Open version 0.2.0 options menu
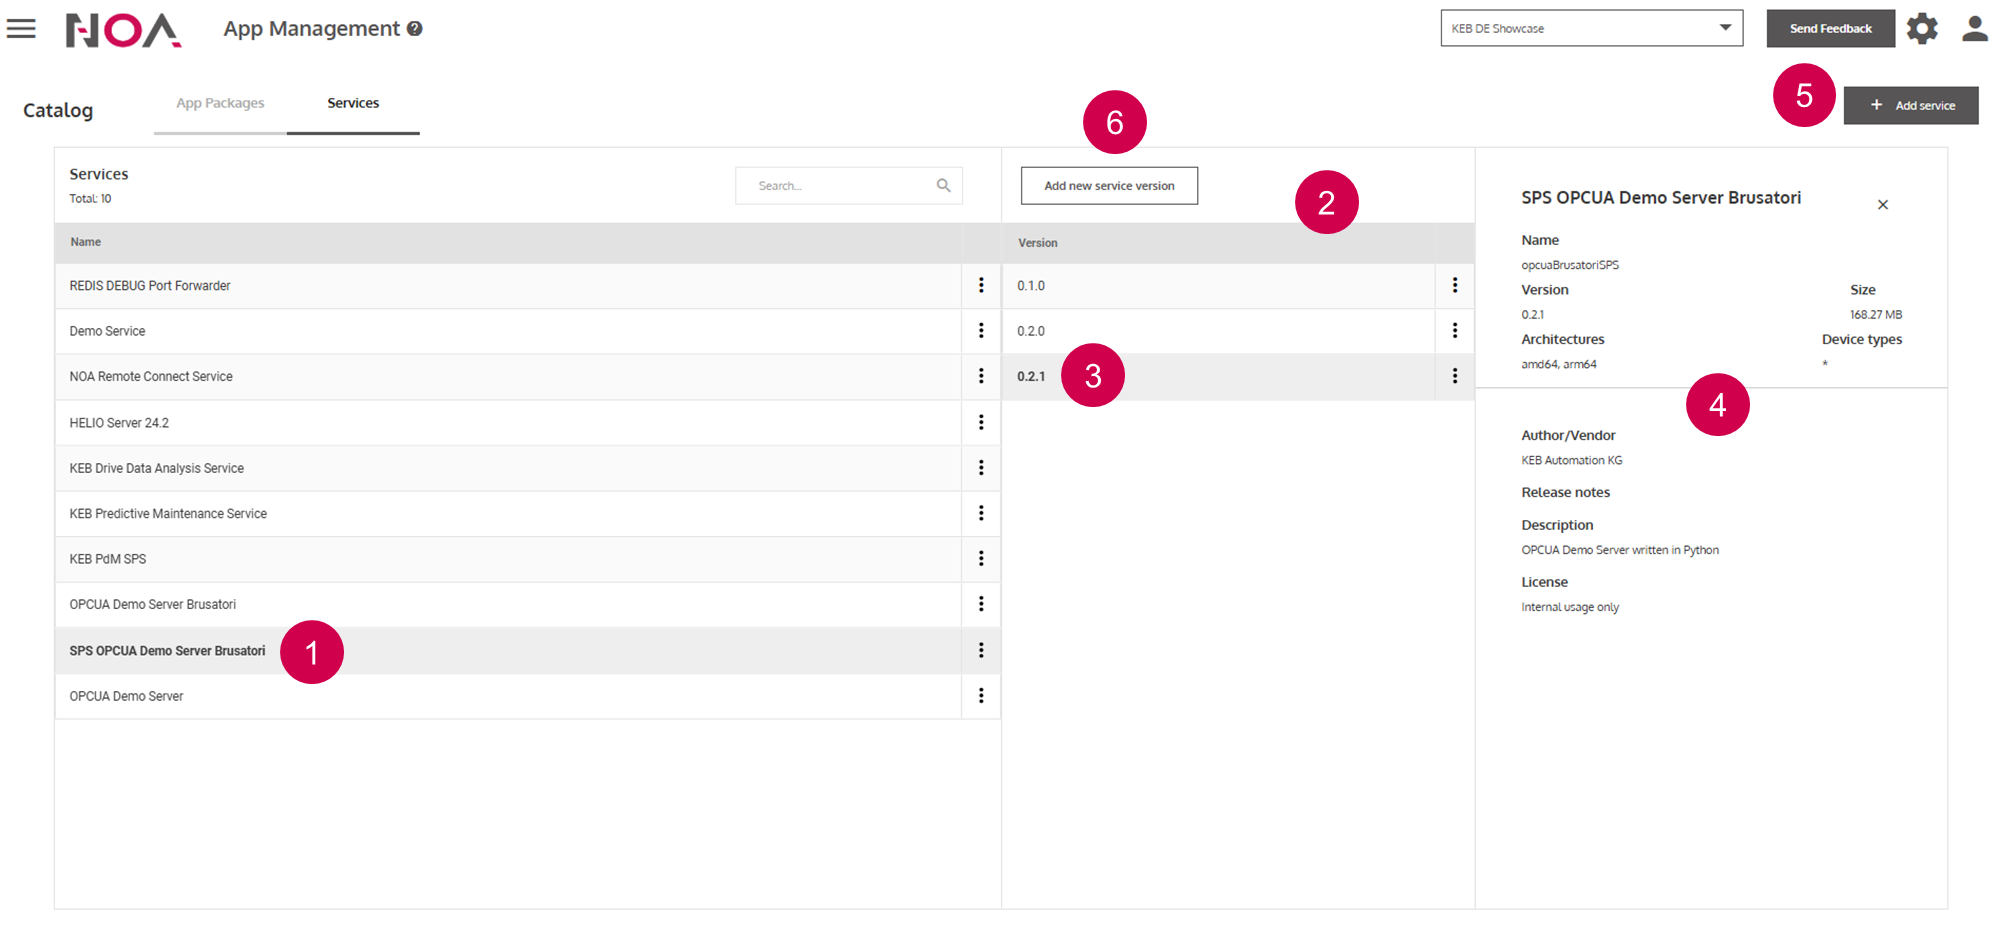2000x935 pixels. point(1454,331)
